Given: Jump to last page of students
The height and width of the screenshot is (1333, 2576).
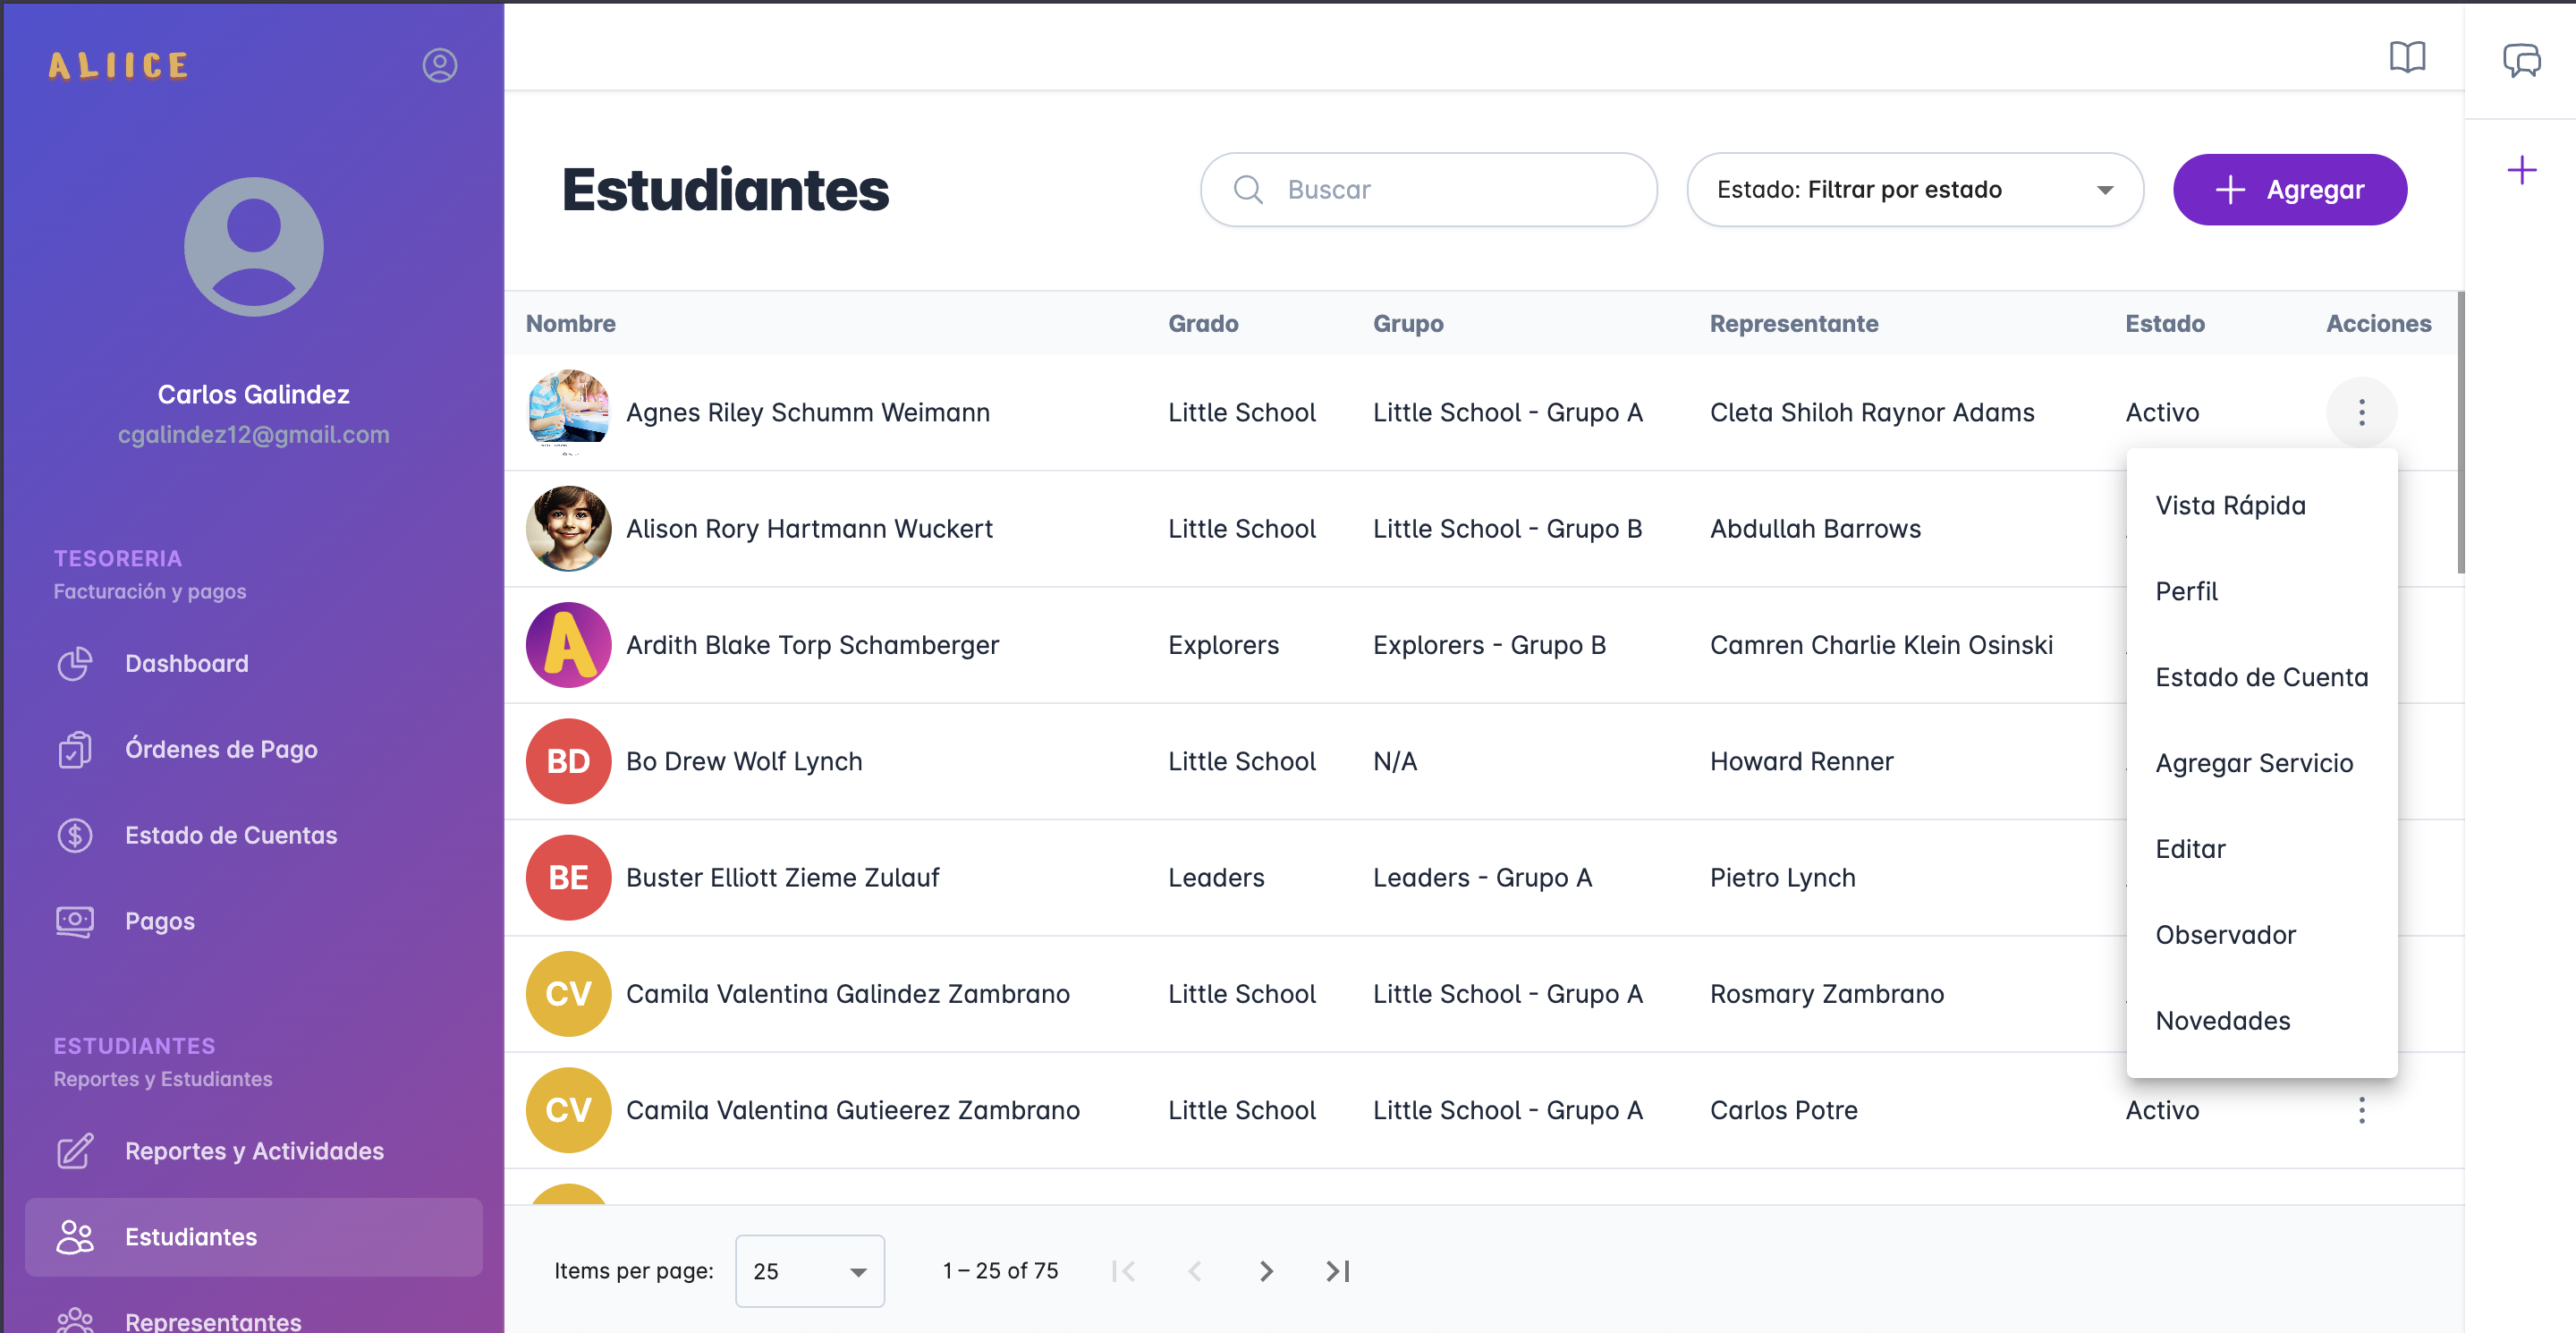Looking at the screenshot, I should (1337, 1271).
